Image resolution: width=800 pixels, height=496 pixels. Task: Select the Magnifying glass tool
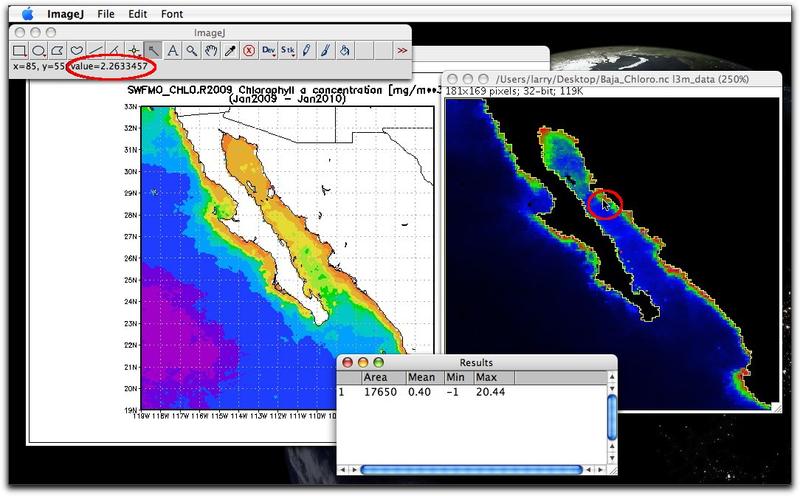(x=191, y=51)
